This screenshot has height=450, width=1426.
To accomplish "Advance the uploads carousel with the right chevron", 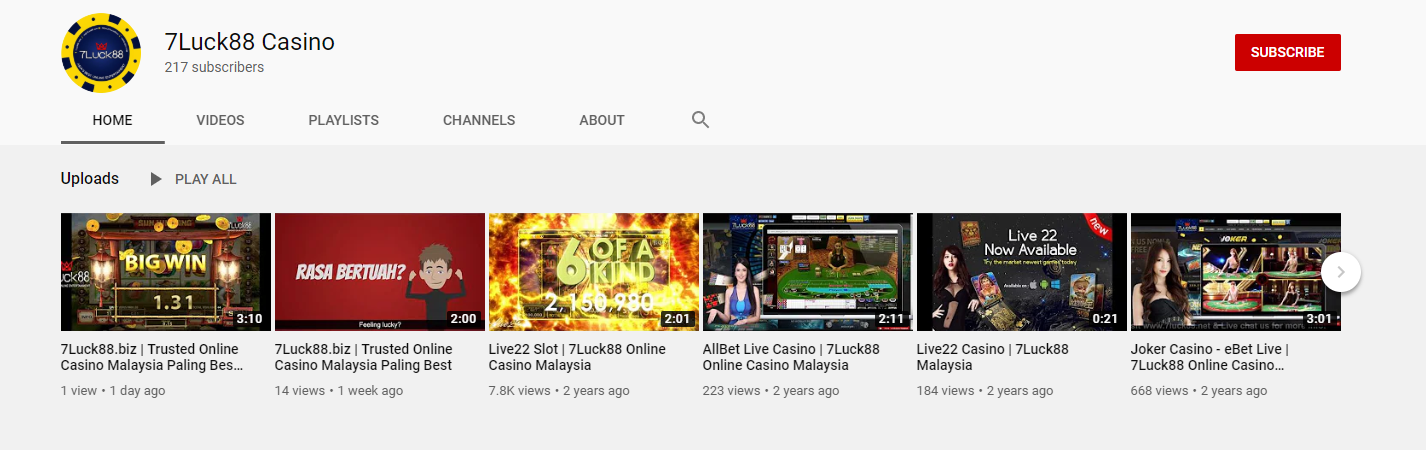I will pyautogui.click(x=1341, y=271).
